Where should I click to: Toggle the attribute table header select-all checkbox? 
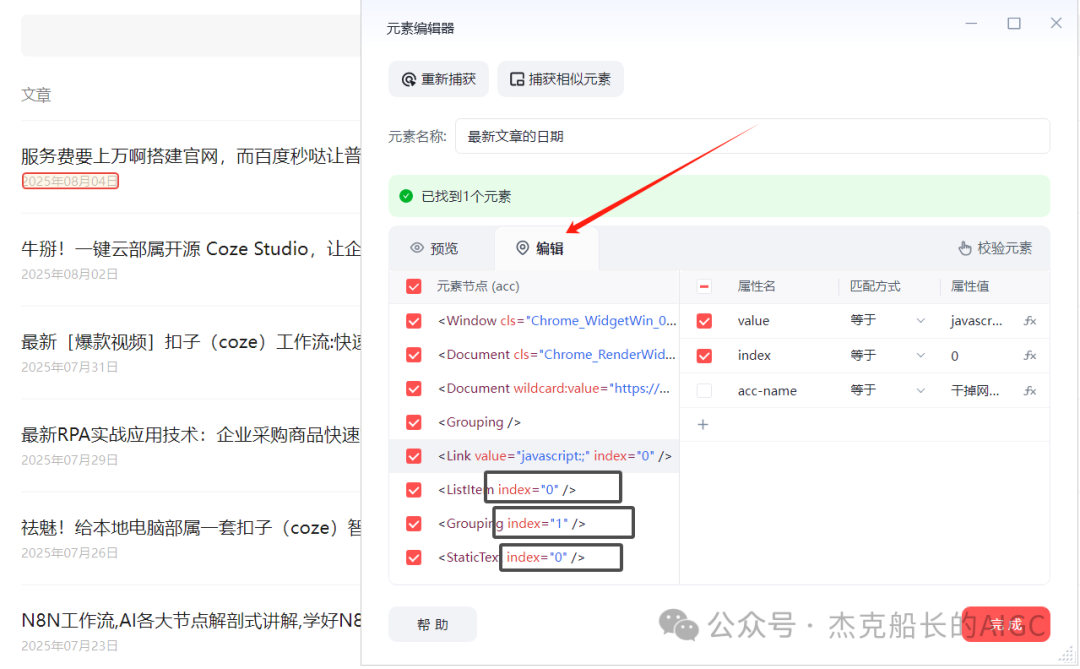pyautogui.click(x=704, y=287)
